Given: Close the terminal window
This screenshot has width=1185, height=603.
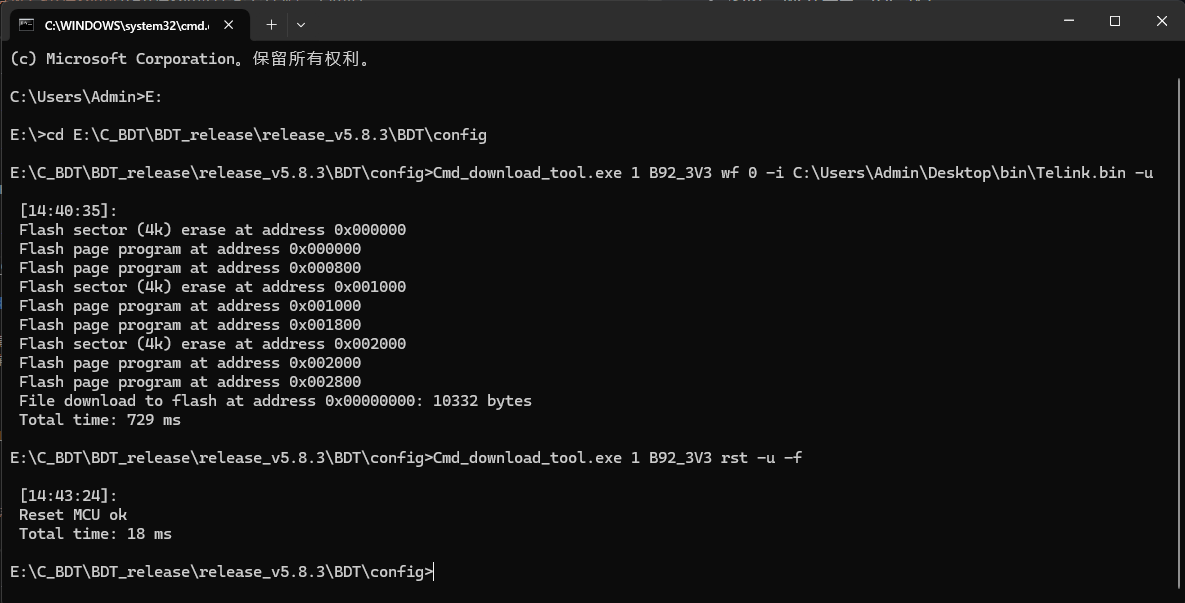Looking at the screenshot, I should pos(1162,21).
